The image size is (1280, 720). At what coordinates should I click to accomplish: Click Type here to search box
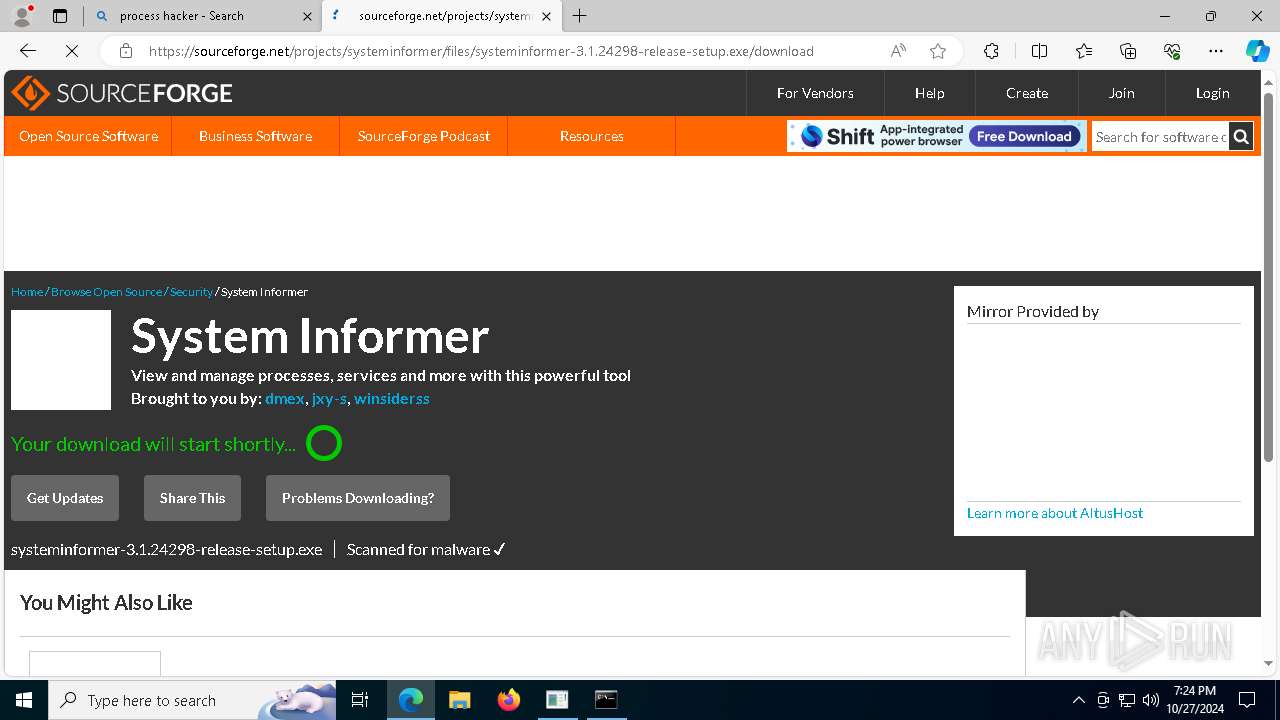(x=192, y=700)
